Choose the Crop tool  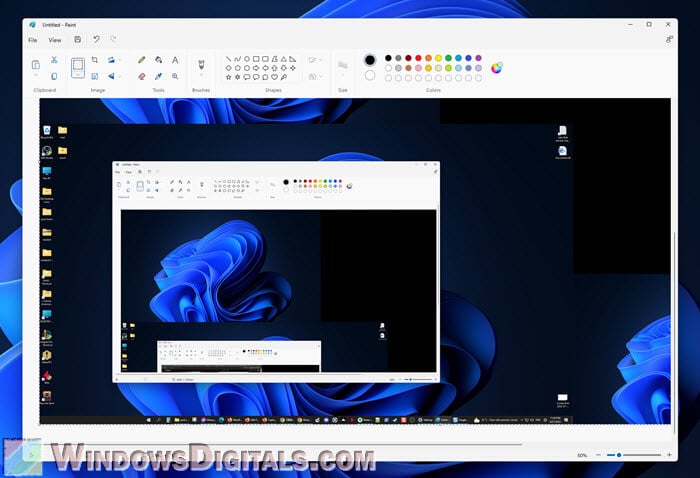click(95, 59)
